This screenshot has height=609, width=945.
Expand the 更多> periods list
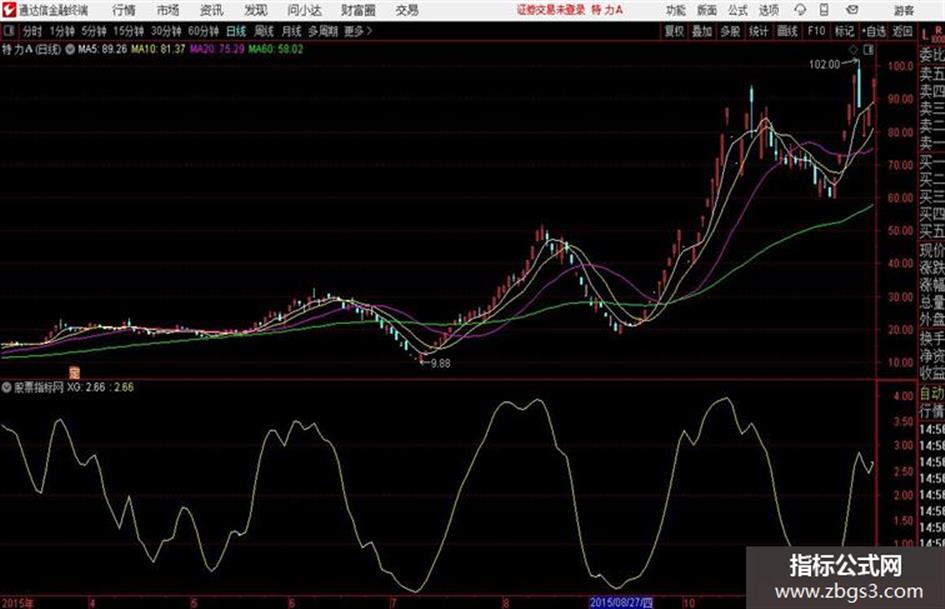tap(358, 31)
